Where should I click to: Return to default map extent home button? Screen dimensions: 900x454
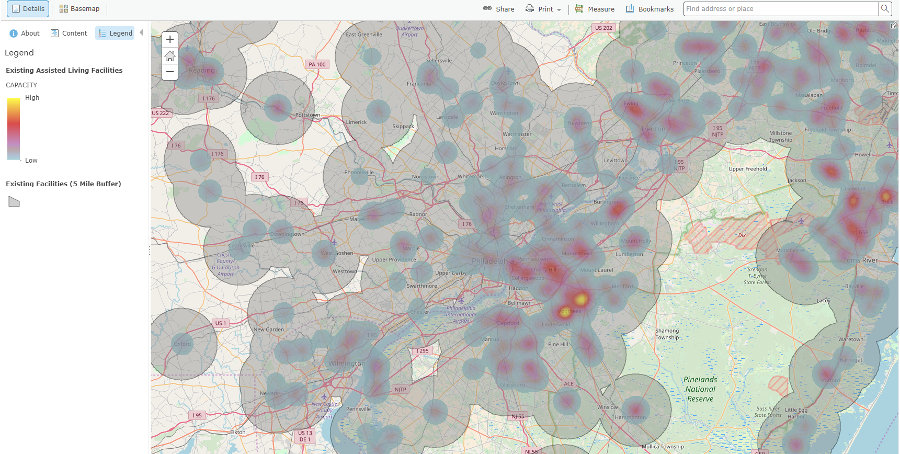pos(170,56)
